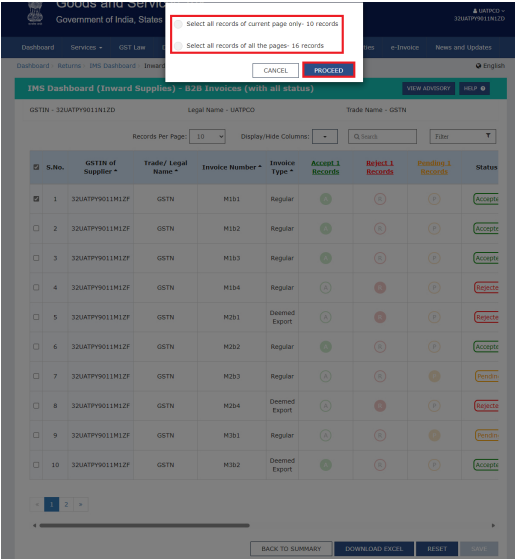Sort by Invoice Number column
Screen dimensions: 515x559
232,167
